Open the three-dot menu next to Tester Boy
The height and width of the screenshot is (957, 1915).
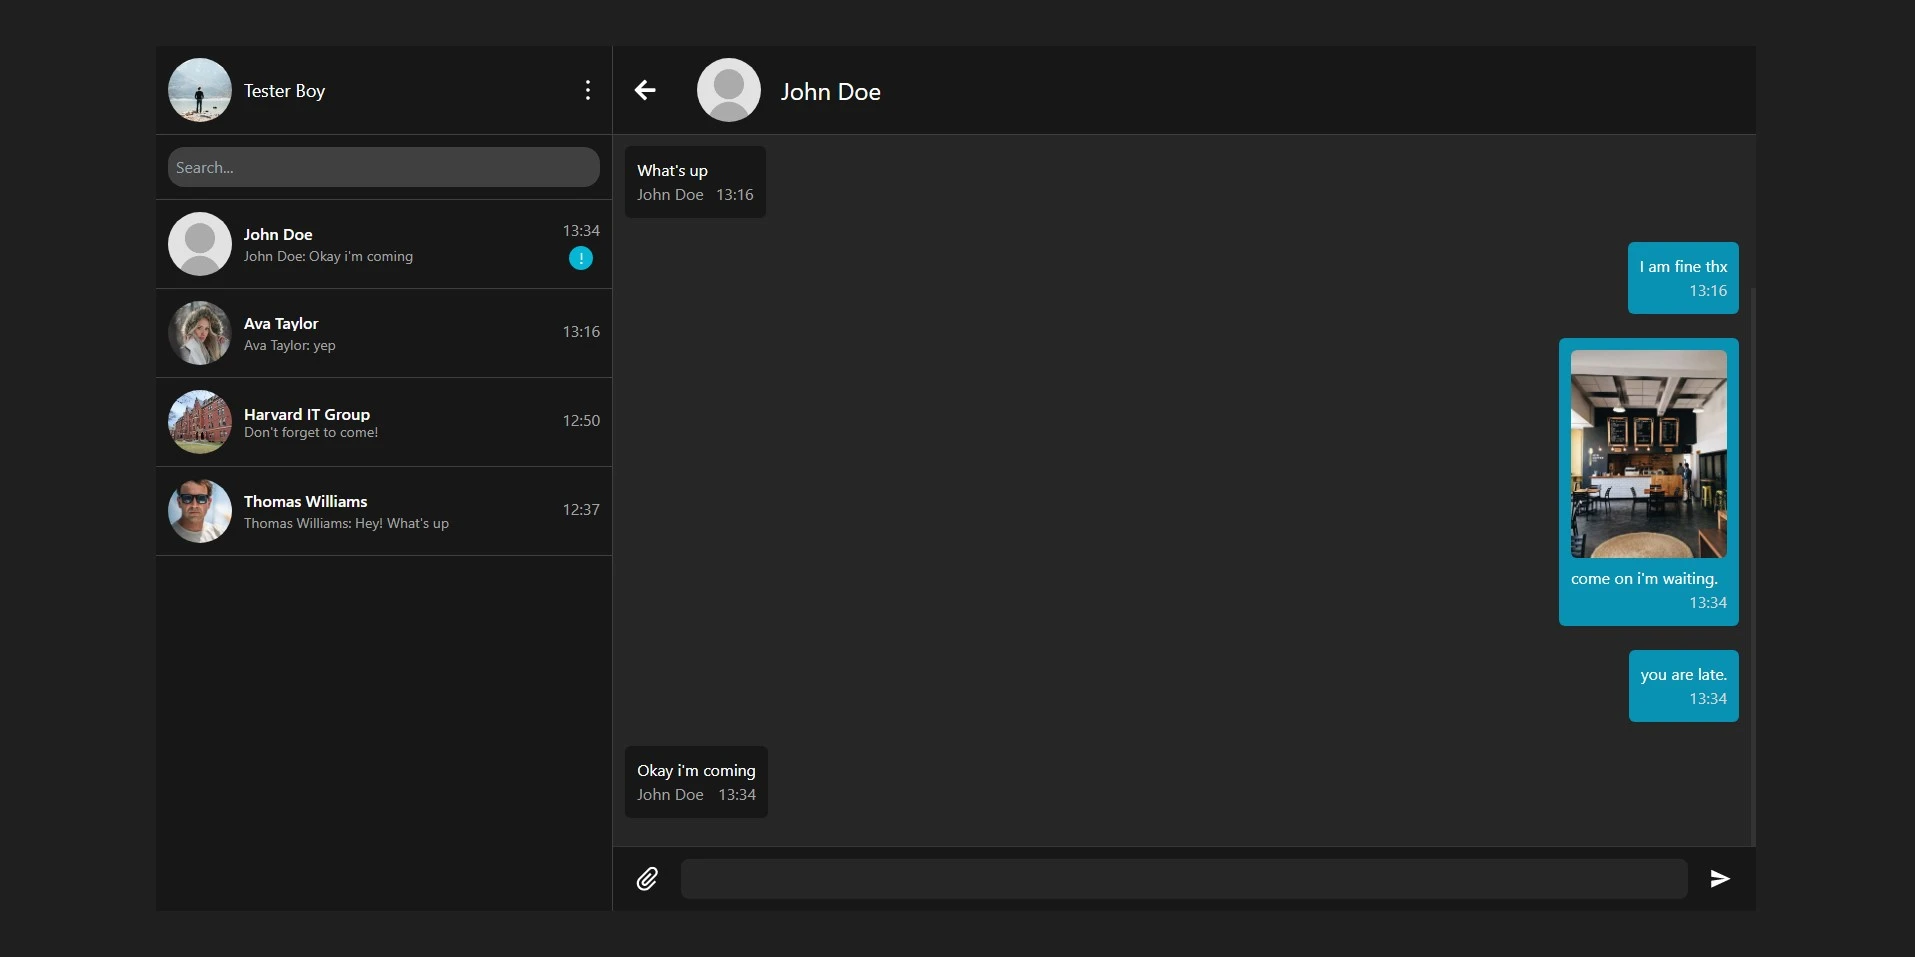pyautogui.click(x=587, y=90)
